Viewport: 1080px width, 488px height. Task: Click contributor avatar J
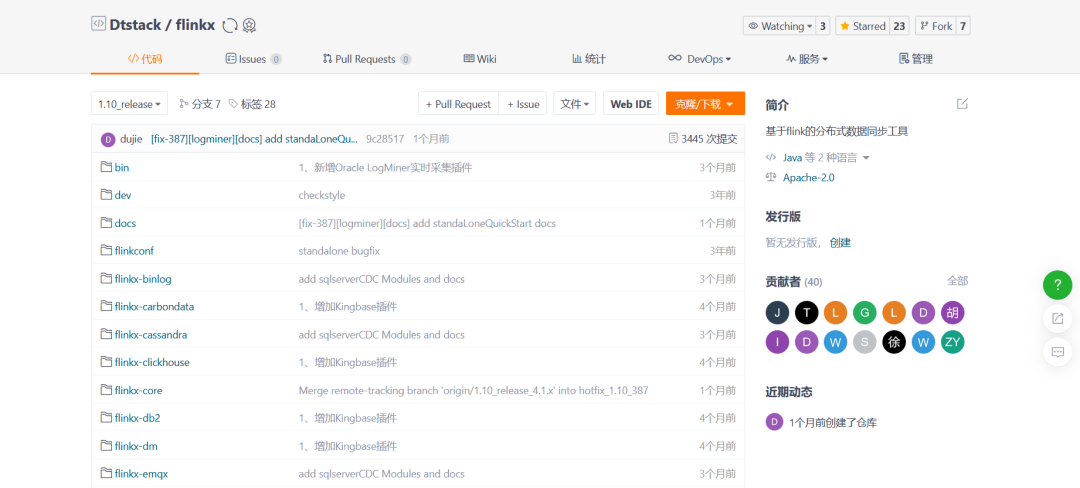click(777, 313)
